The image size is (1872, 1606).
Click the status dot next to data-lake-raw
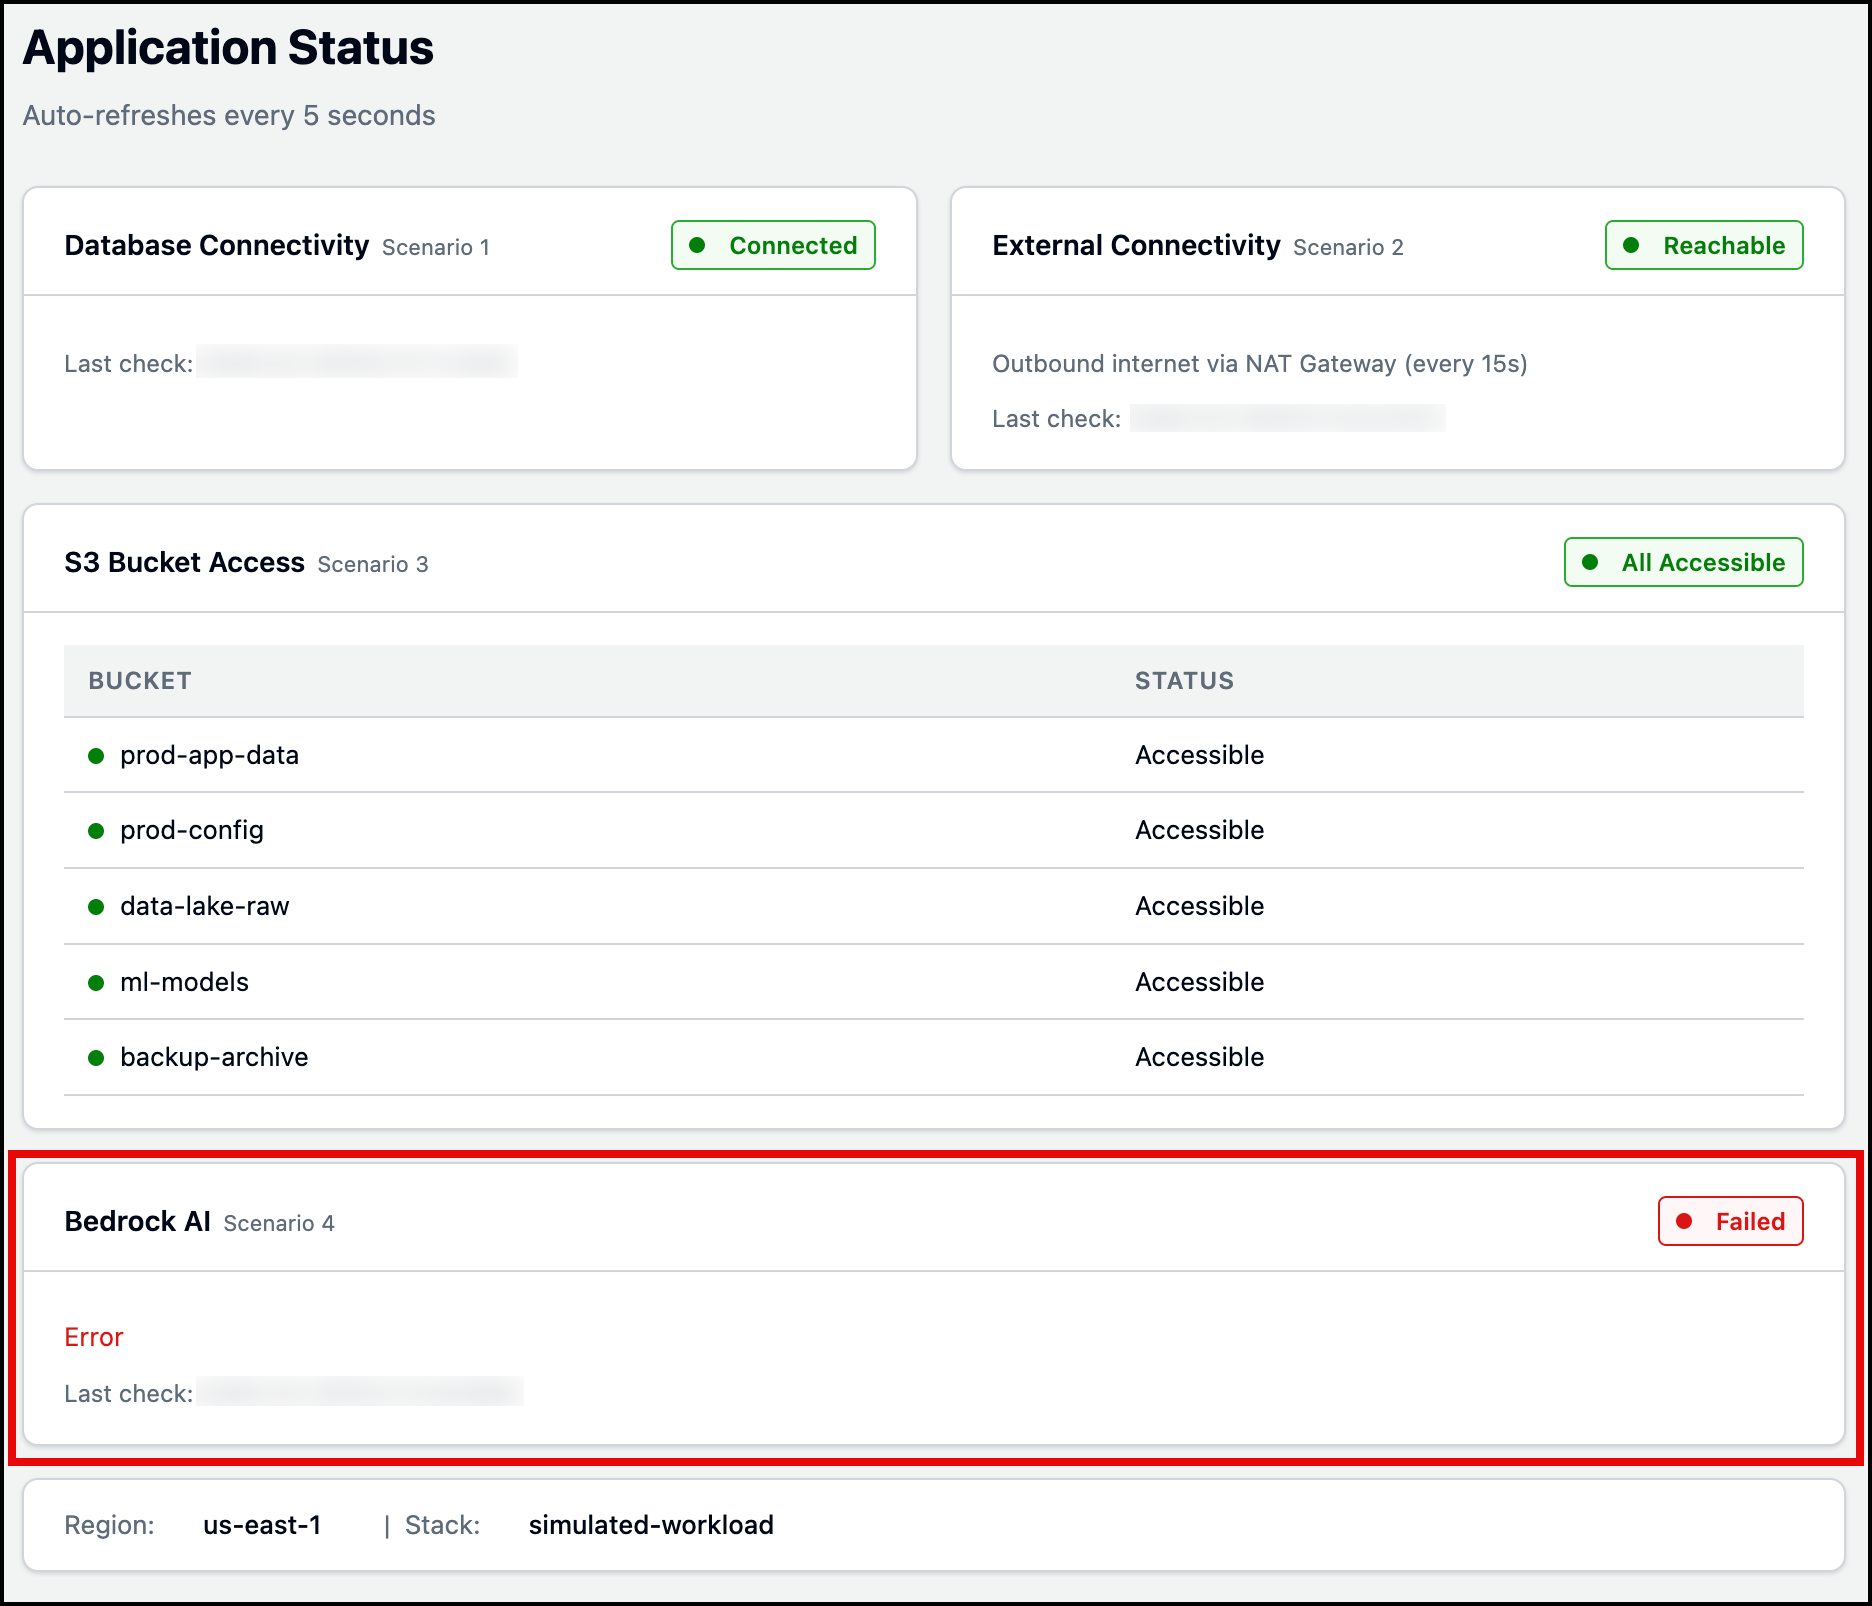pos(96,907)
